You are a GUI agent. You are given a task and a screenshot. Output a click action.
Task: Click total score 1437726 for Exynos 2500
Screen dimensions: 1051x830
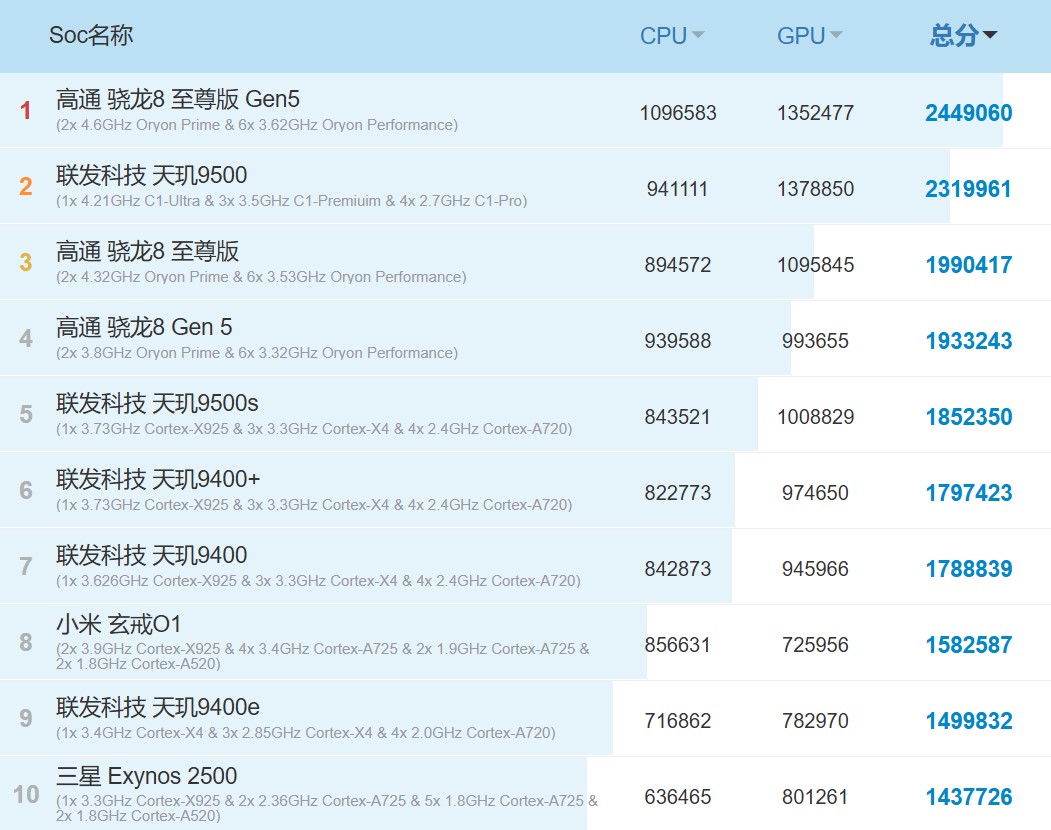click(968, 797)
